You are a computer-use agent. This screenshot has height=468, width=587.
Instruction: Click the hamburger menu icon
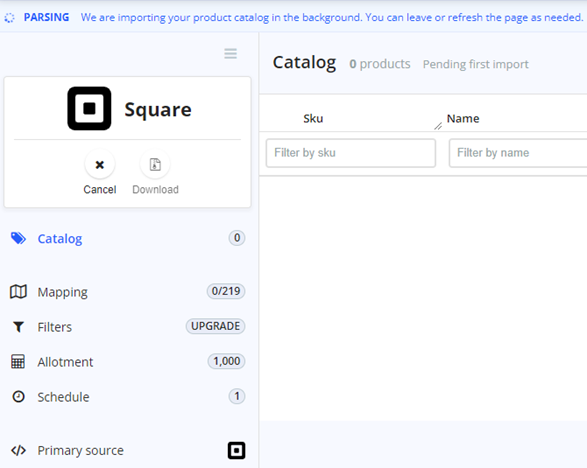pos(230,54)
